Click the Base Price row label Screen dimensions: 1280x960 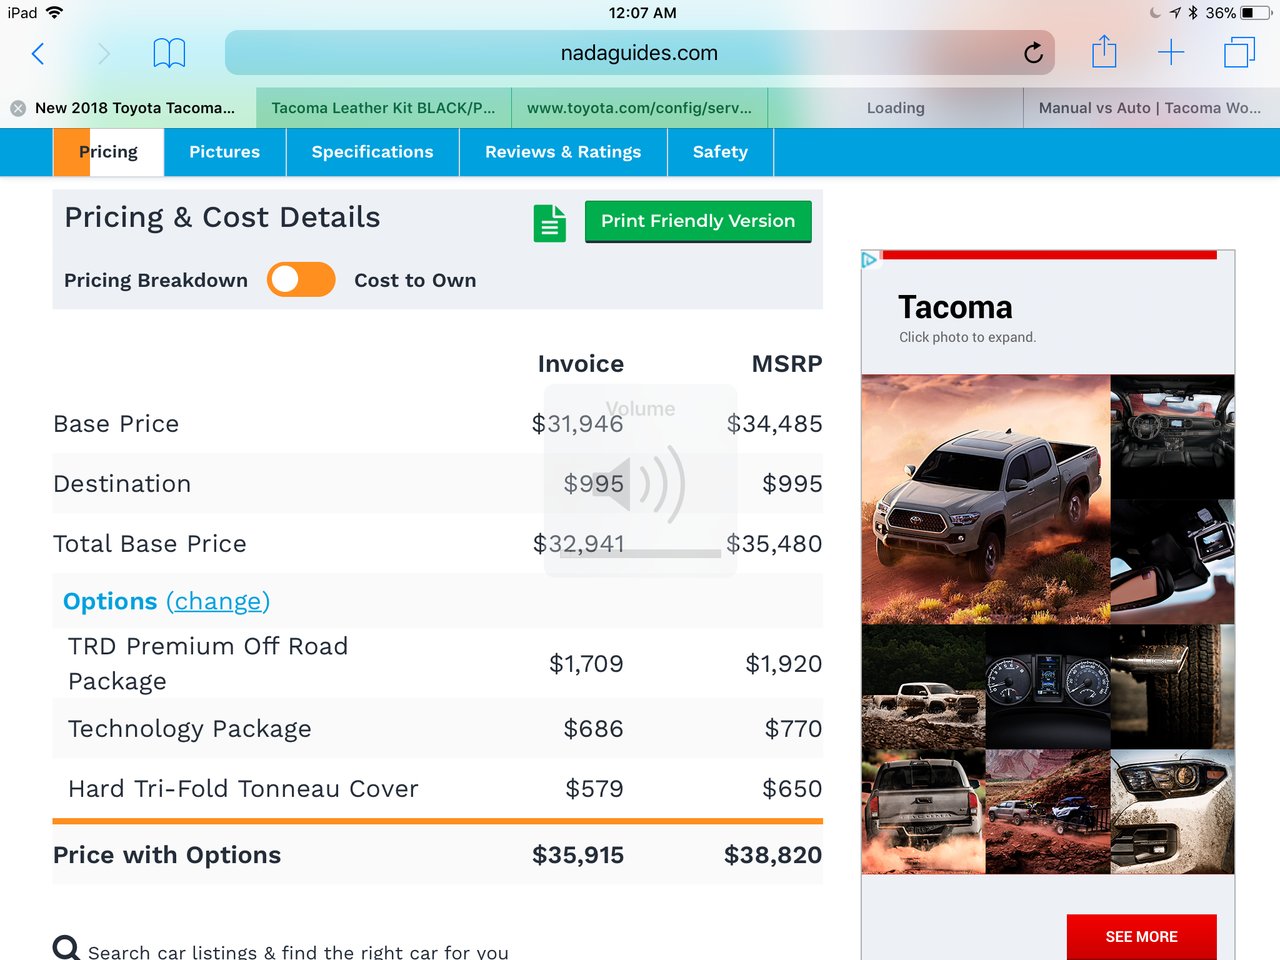pos(116,424)
